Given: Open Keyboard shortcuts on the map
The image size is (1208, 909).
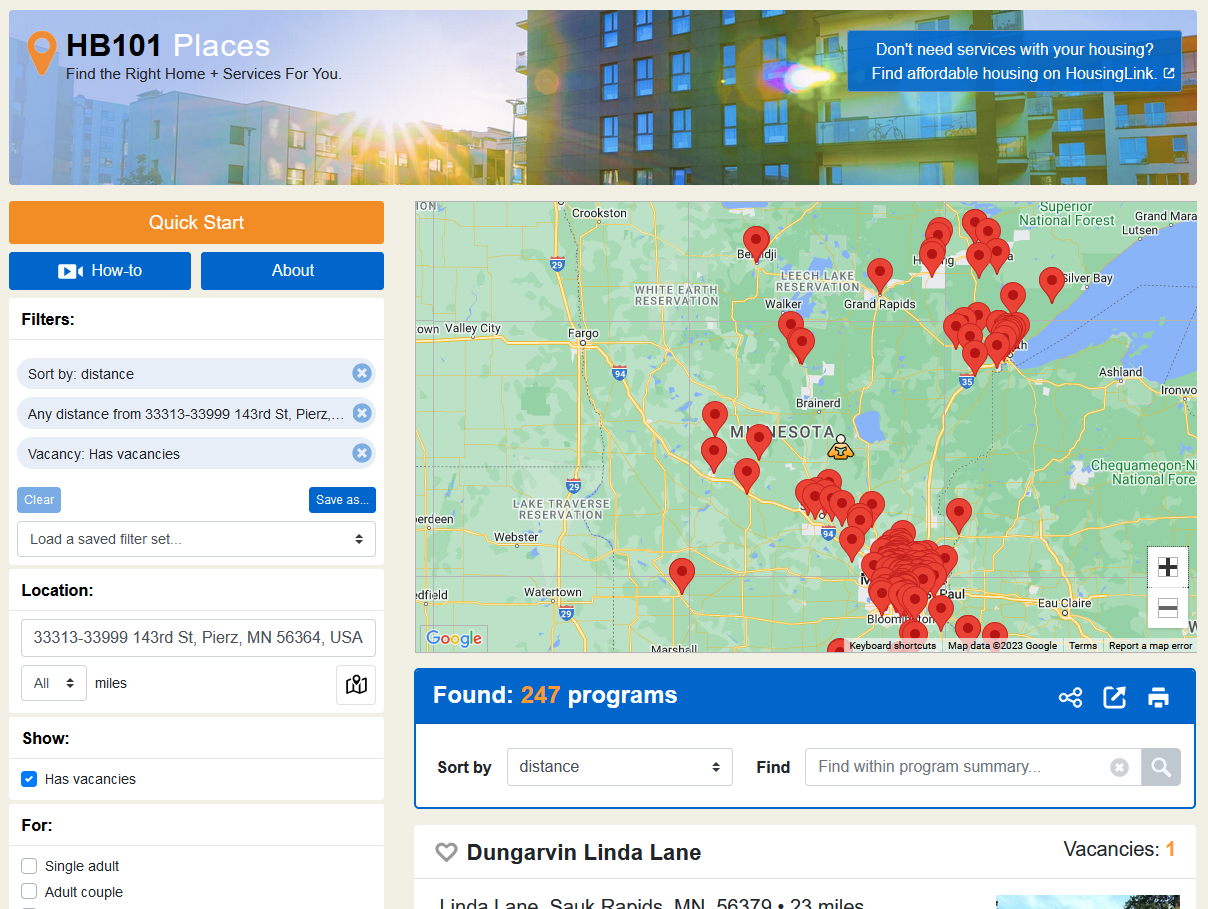Looking at the screenshot, I should (892, 646).
